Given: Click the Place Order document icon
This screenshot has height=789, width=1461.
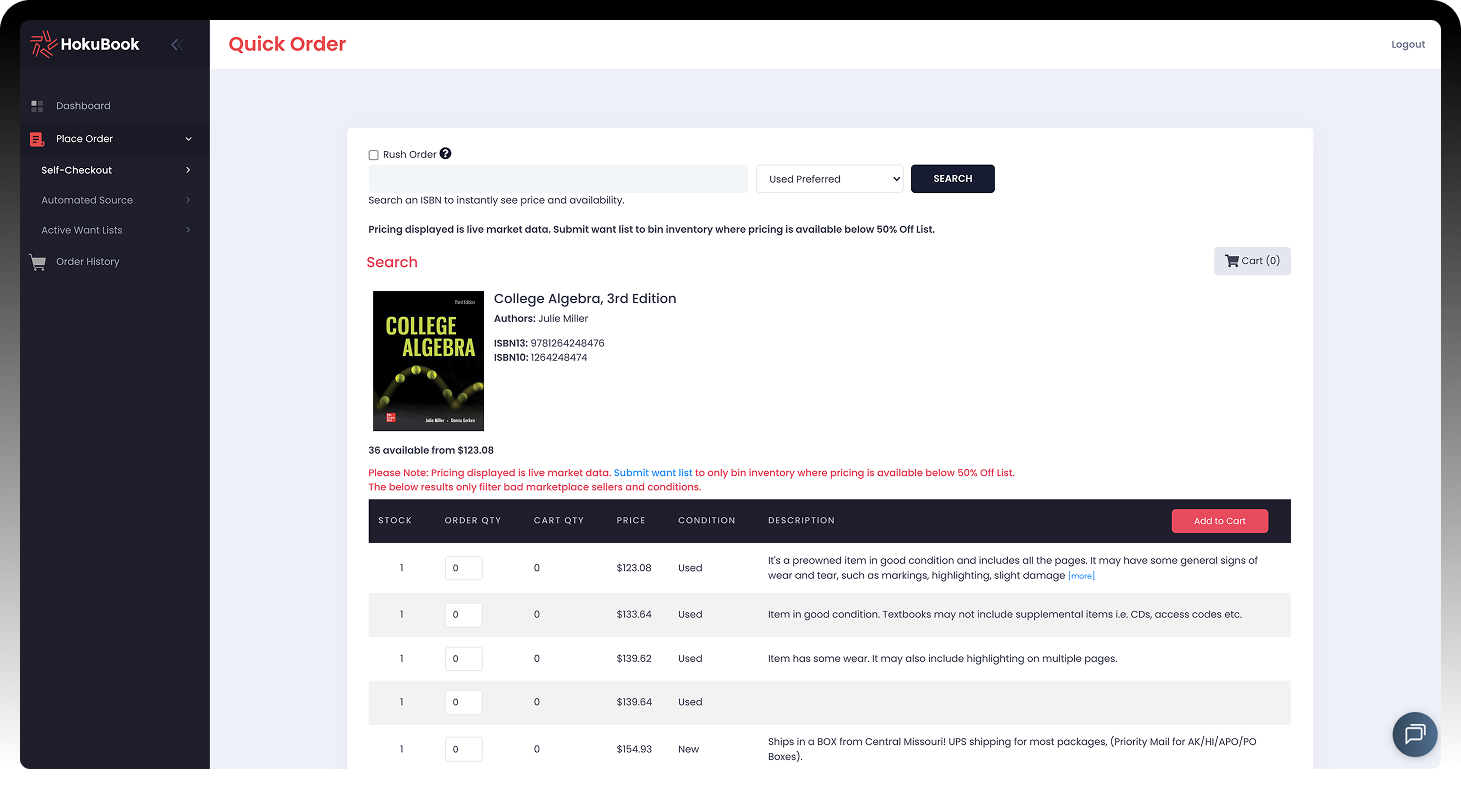Looking at the screenshot, I should (37, 139).
